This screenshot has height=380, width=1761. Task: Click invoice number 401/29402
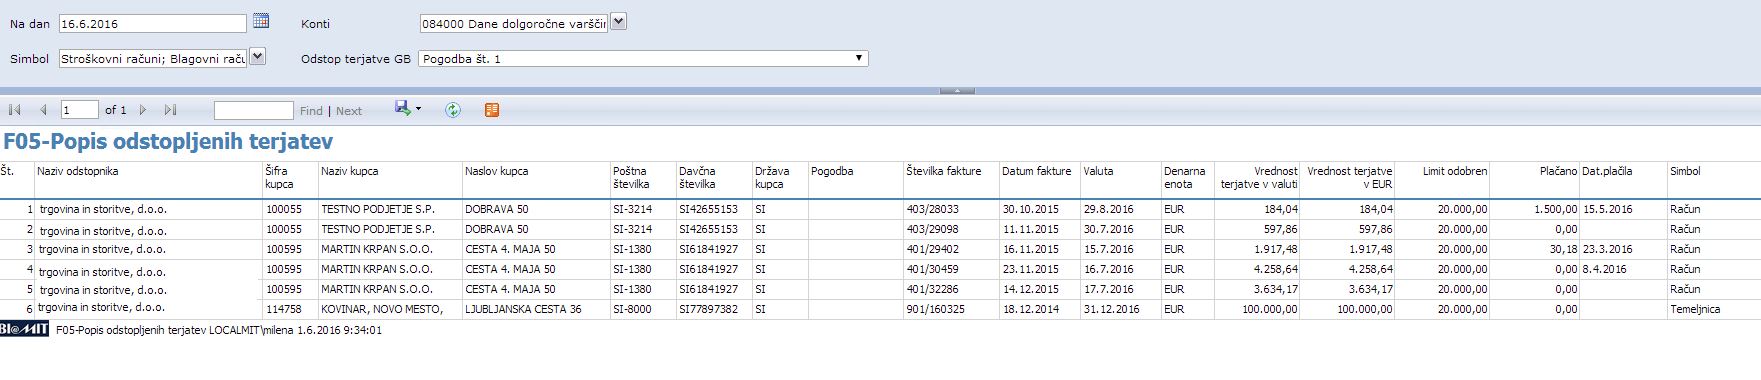[932, 249]
